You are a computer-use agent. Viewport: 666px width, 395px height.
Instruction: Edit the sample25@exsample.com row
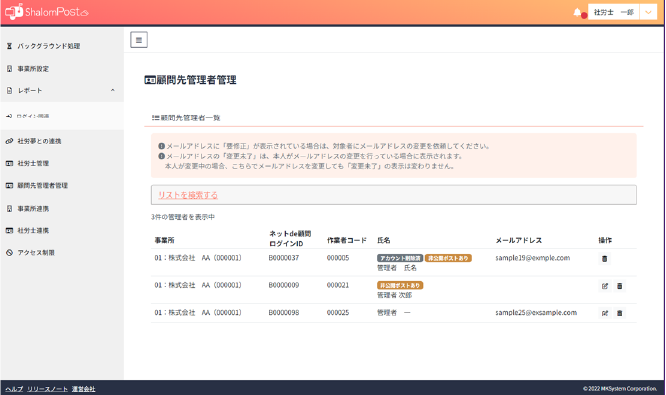pyautogui.click(x=605, y=313)
